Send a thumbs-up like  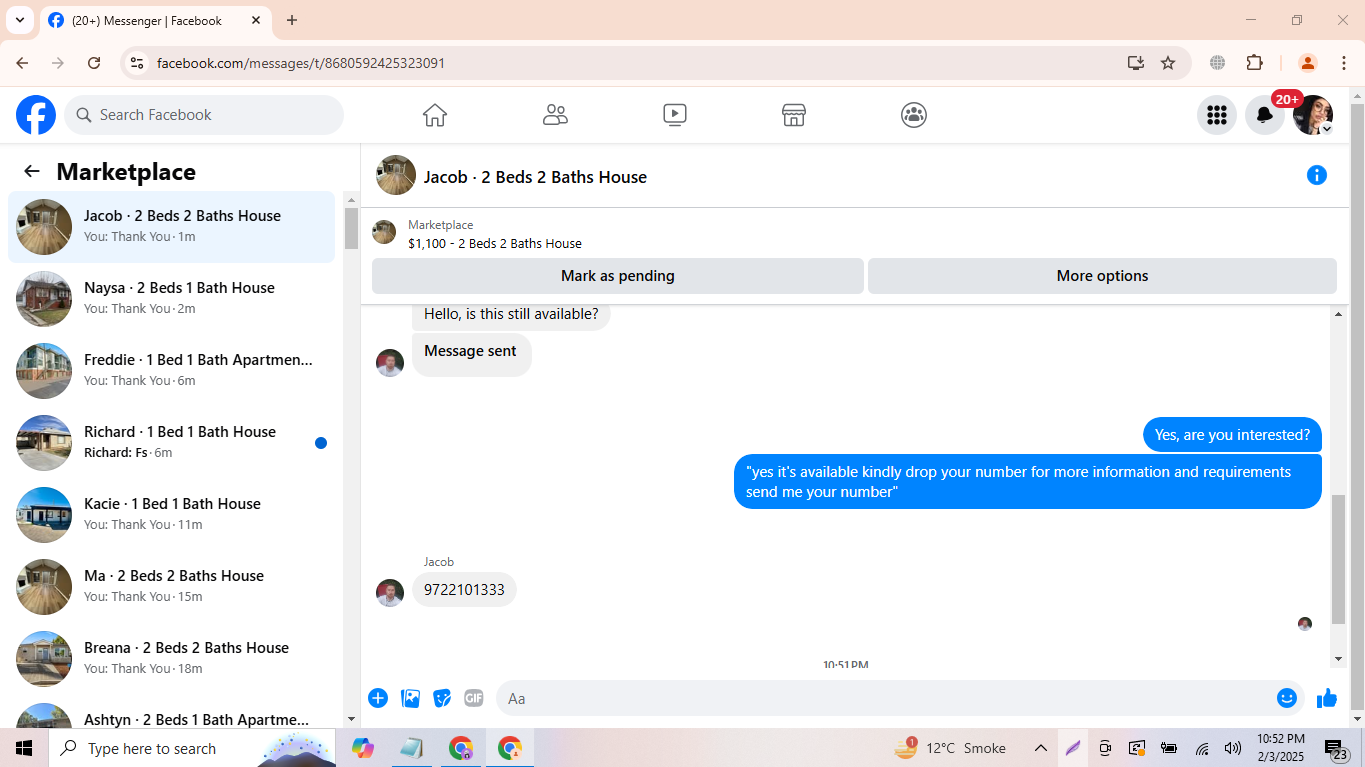(1327, 698)
